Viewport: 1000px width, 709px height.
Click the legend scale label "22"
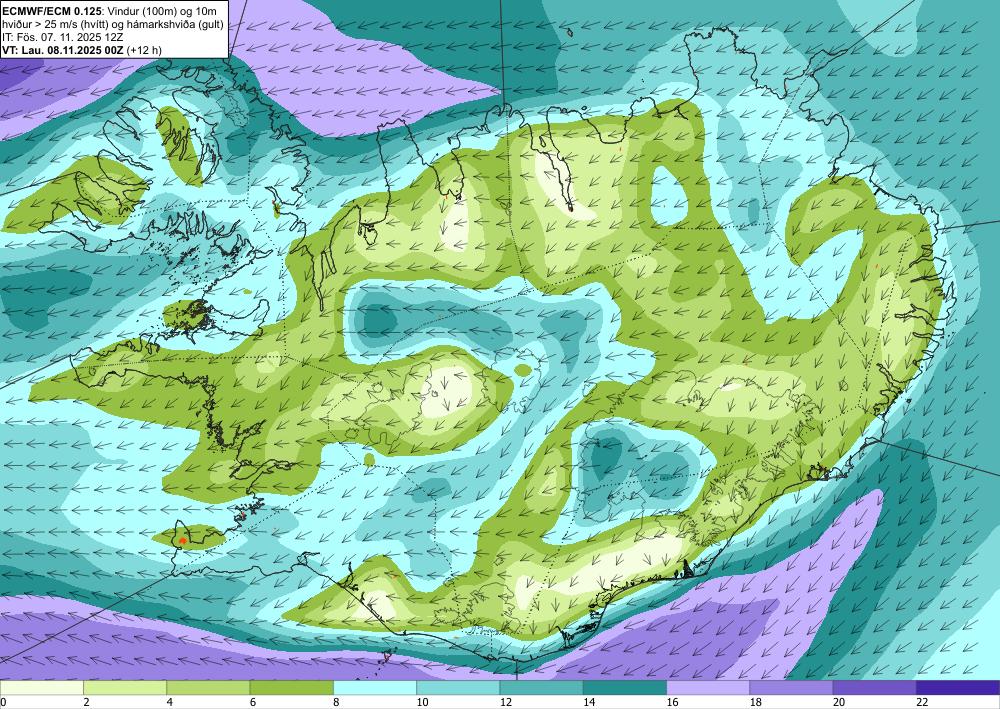922,702
